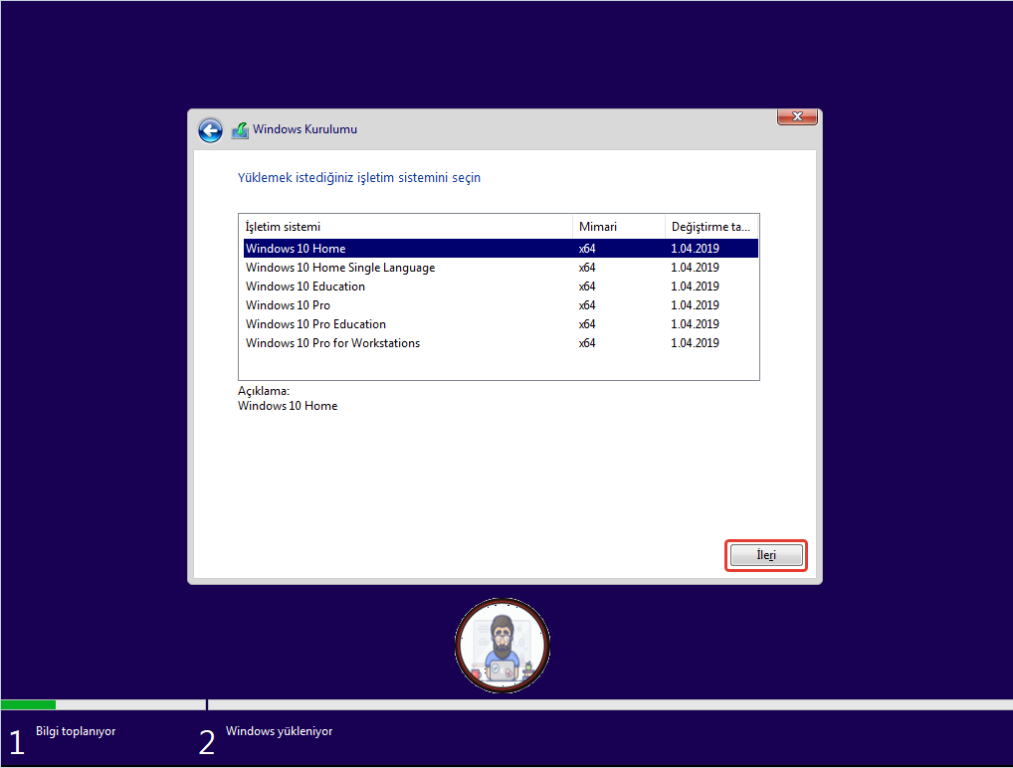This screenshot has height=768, width=1013.
Task: Click the İşletim sistemi column header
Action: [406, 227]
